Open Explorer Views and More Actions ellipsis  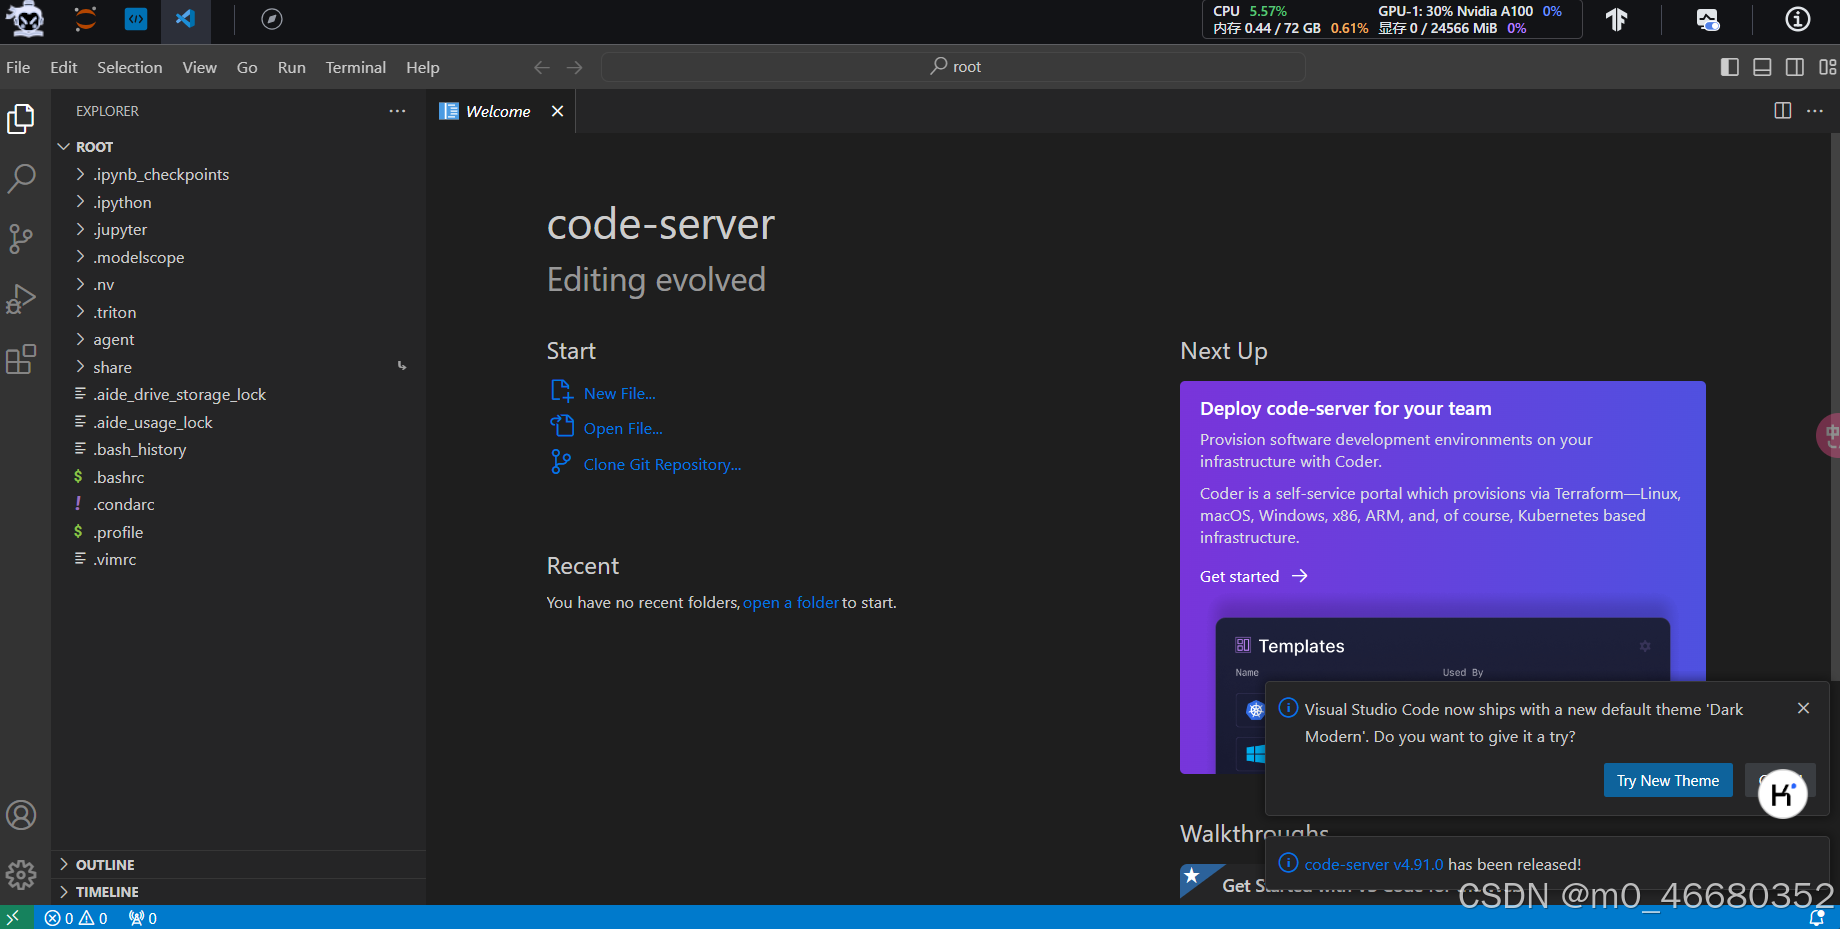(x=397, y=111)
